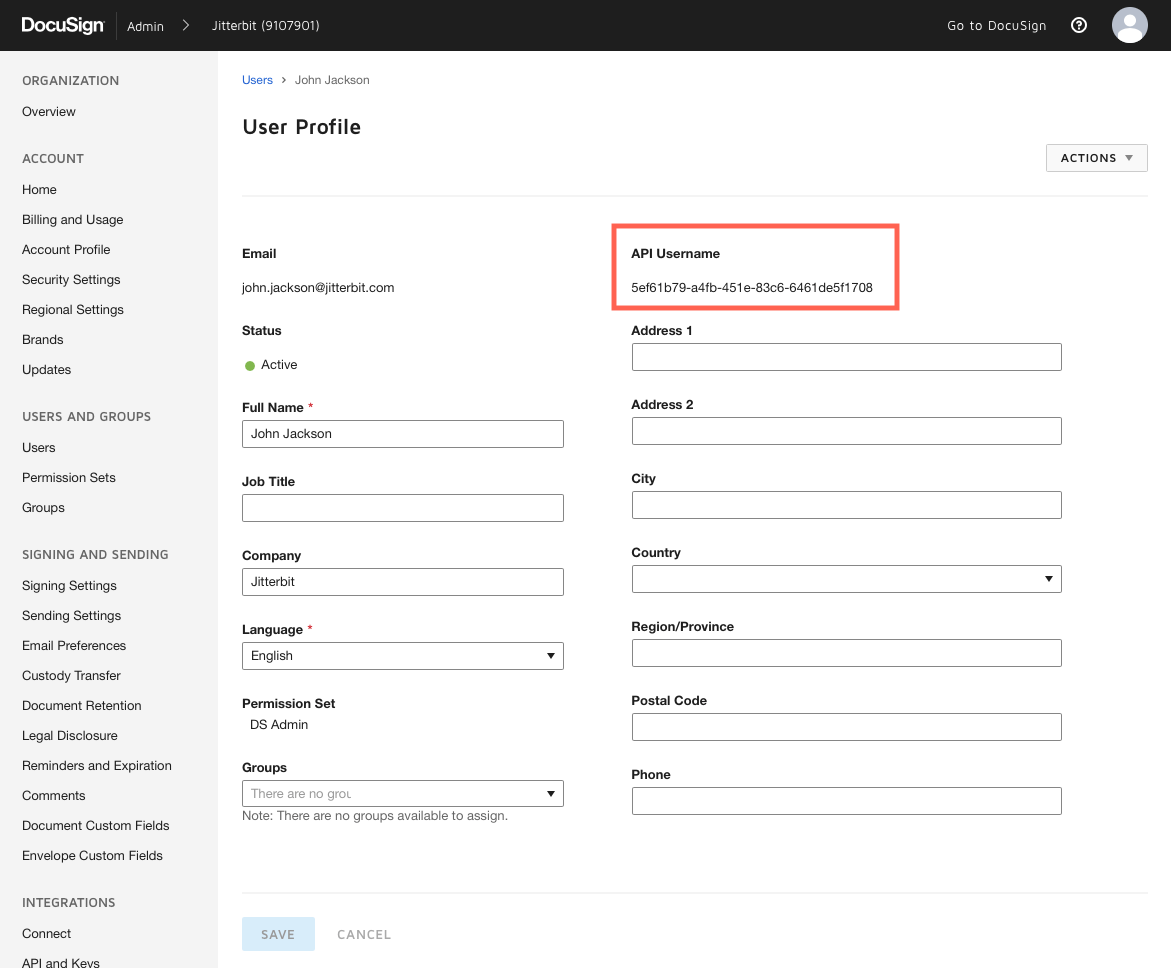
Task: Click the Job Title input field
Action: coord(402,508)
